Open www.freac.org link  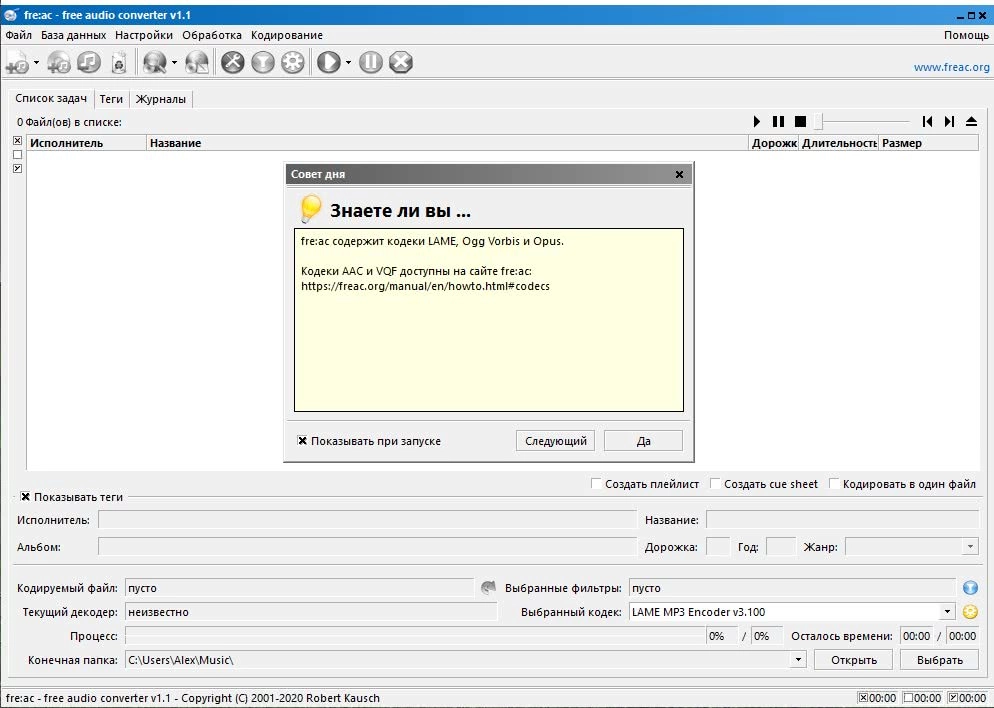951,67
